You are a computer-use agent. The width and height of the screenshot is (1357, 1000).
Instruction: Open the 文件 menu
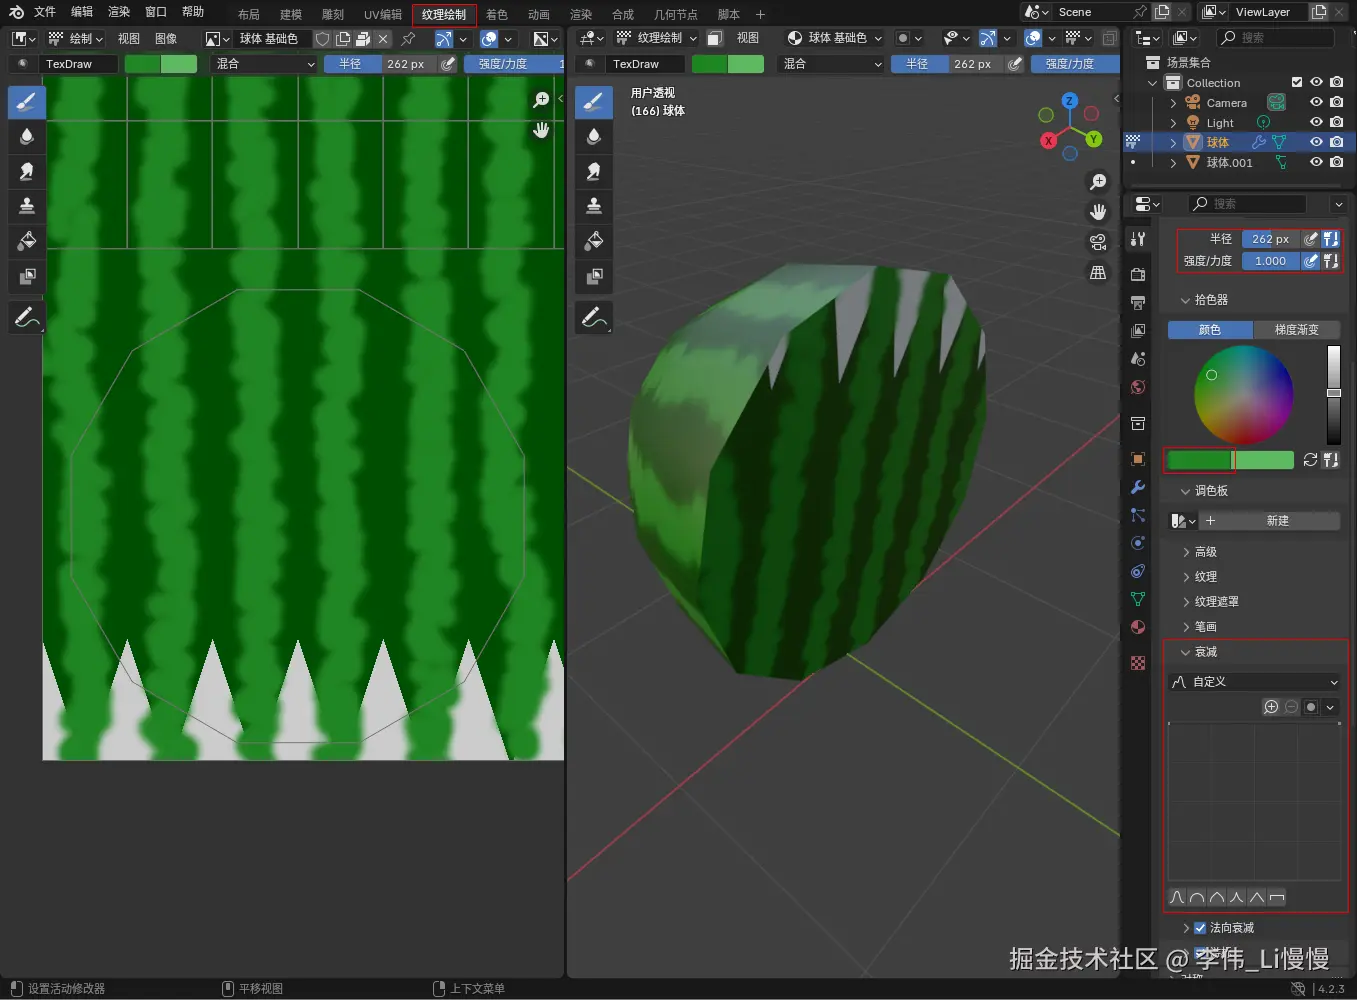click(x=45, y=12)
